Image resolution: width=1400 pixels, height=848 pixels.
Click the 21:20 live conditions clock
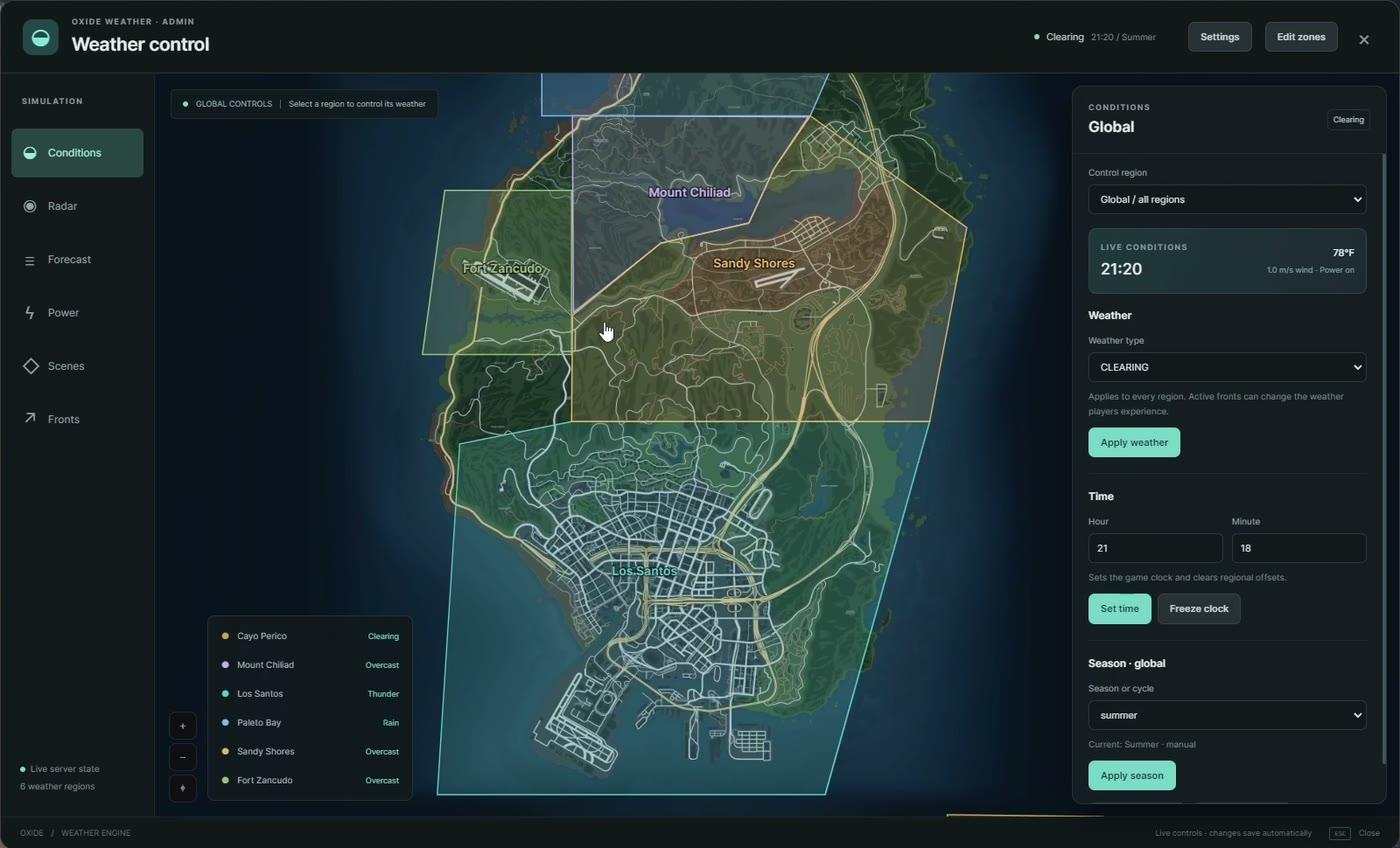pos(1121,269)
